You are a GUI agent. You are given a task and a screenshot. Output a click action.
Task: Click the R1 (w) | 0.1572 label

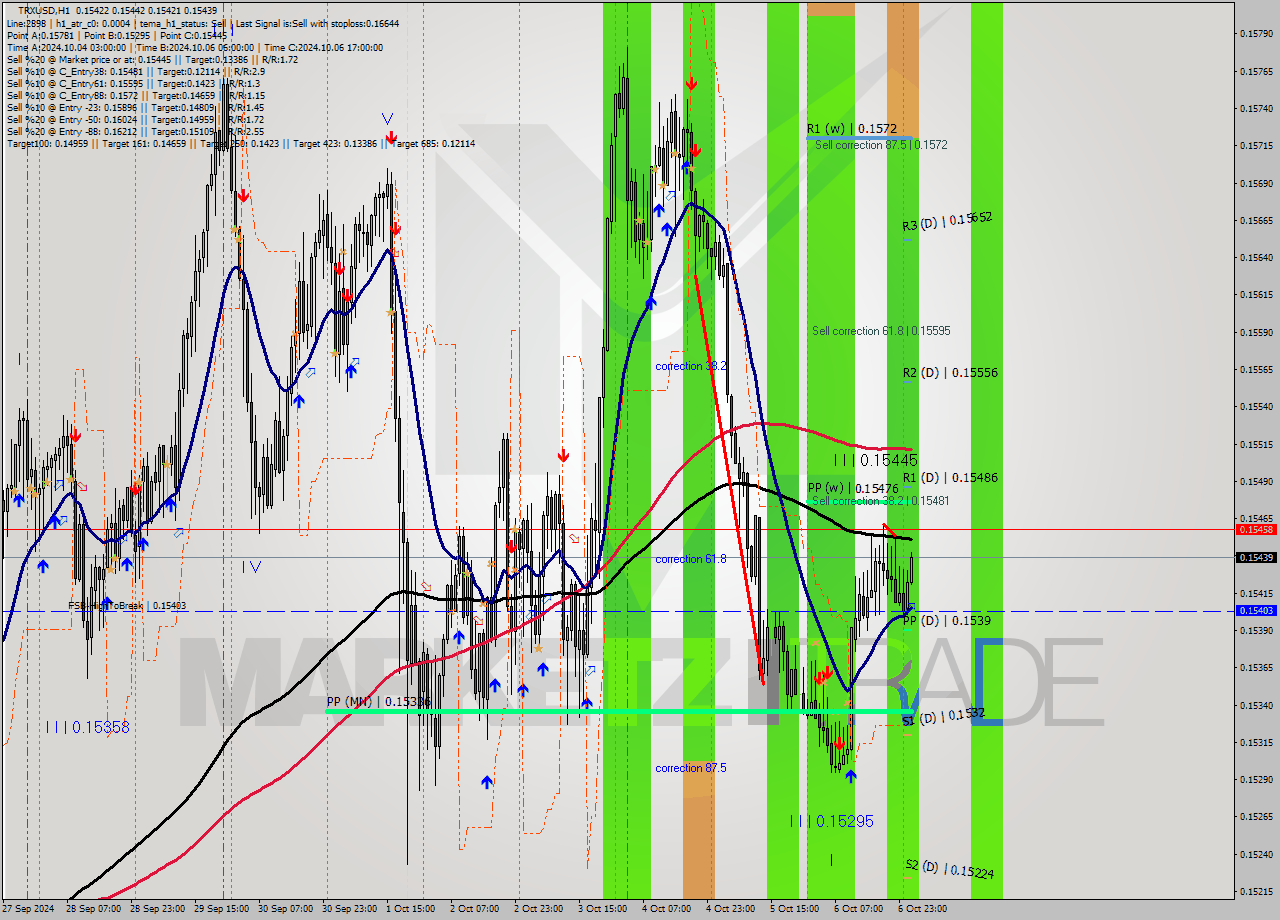point(852,129)
